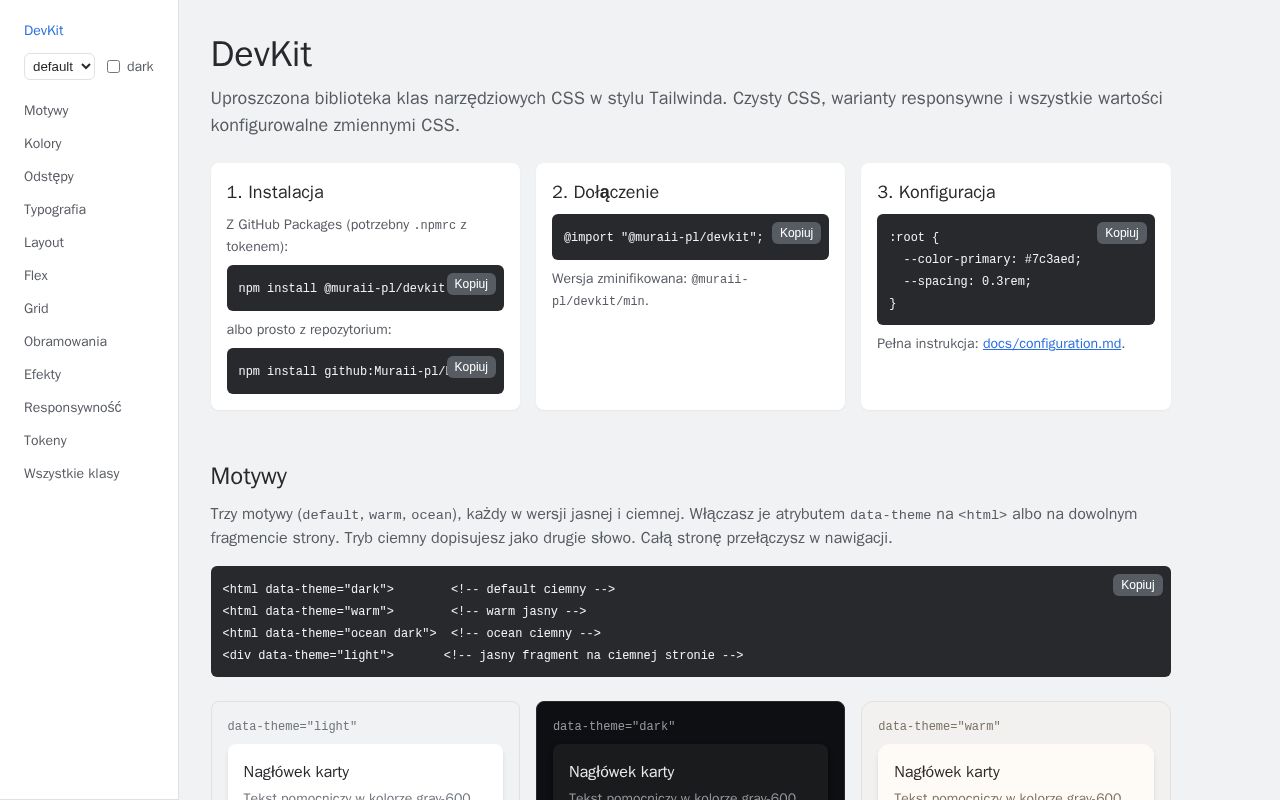Navigate to Grid section
Screen dimensions: 1280x800
[x=36, y=308]
